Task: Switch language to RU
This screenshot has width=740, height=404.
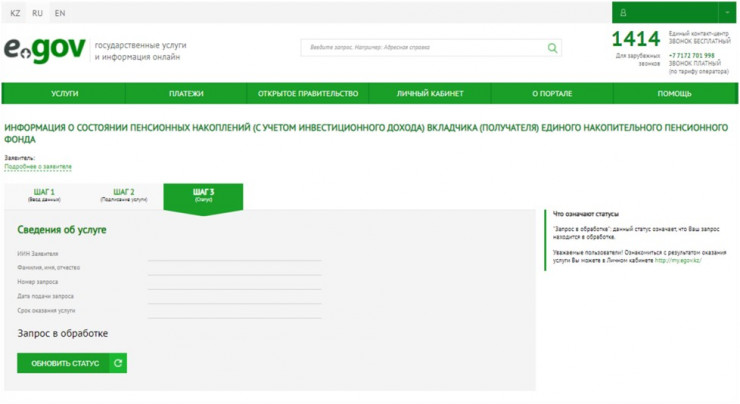Action: pos(37,13)
